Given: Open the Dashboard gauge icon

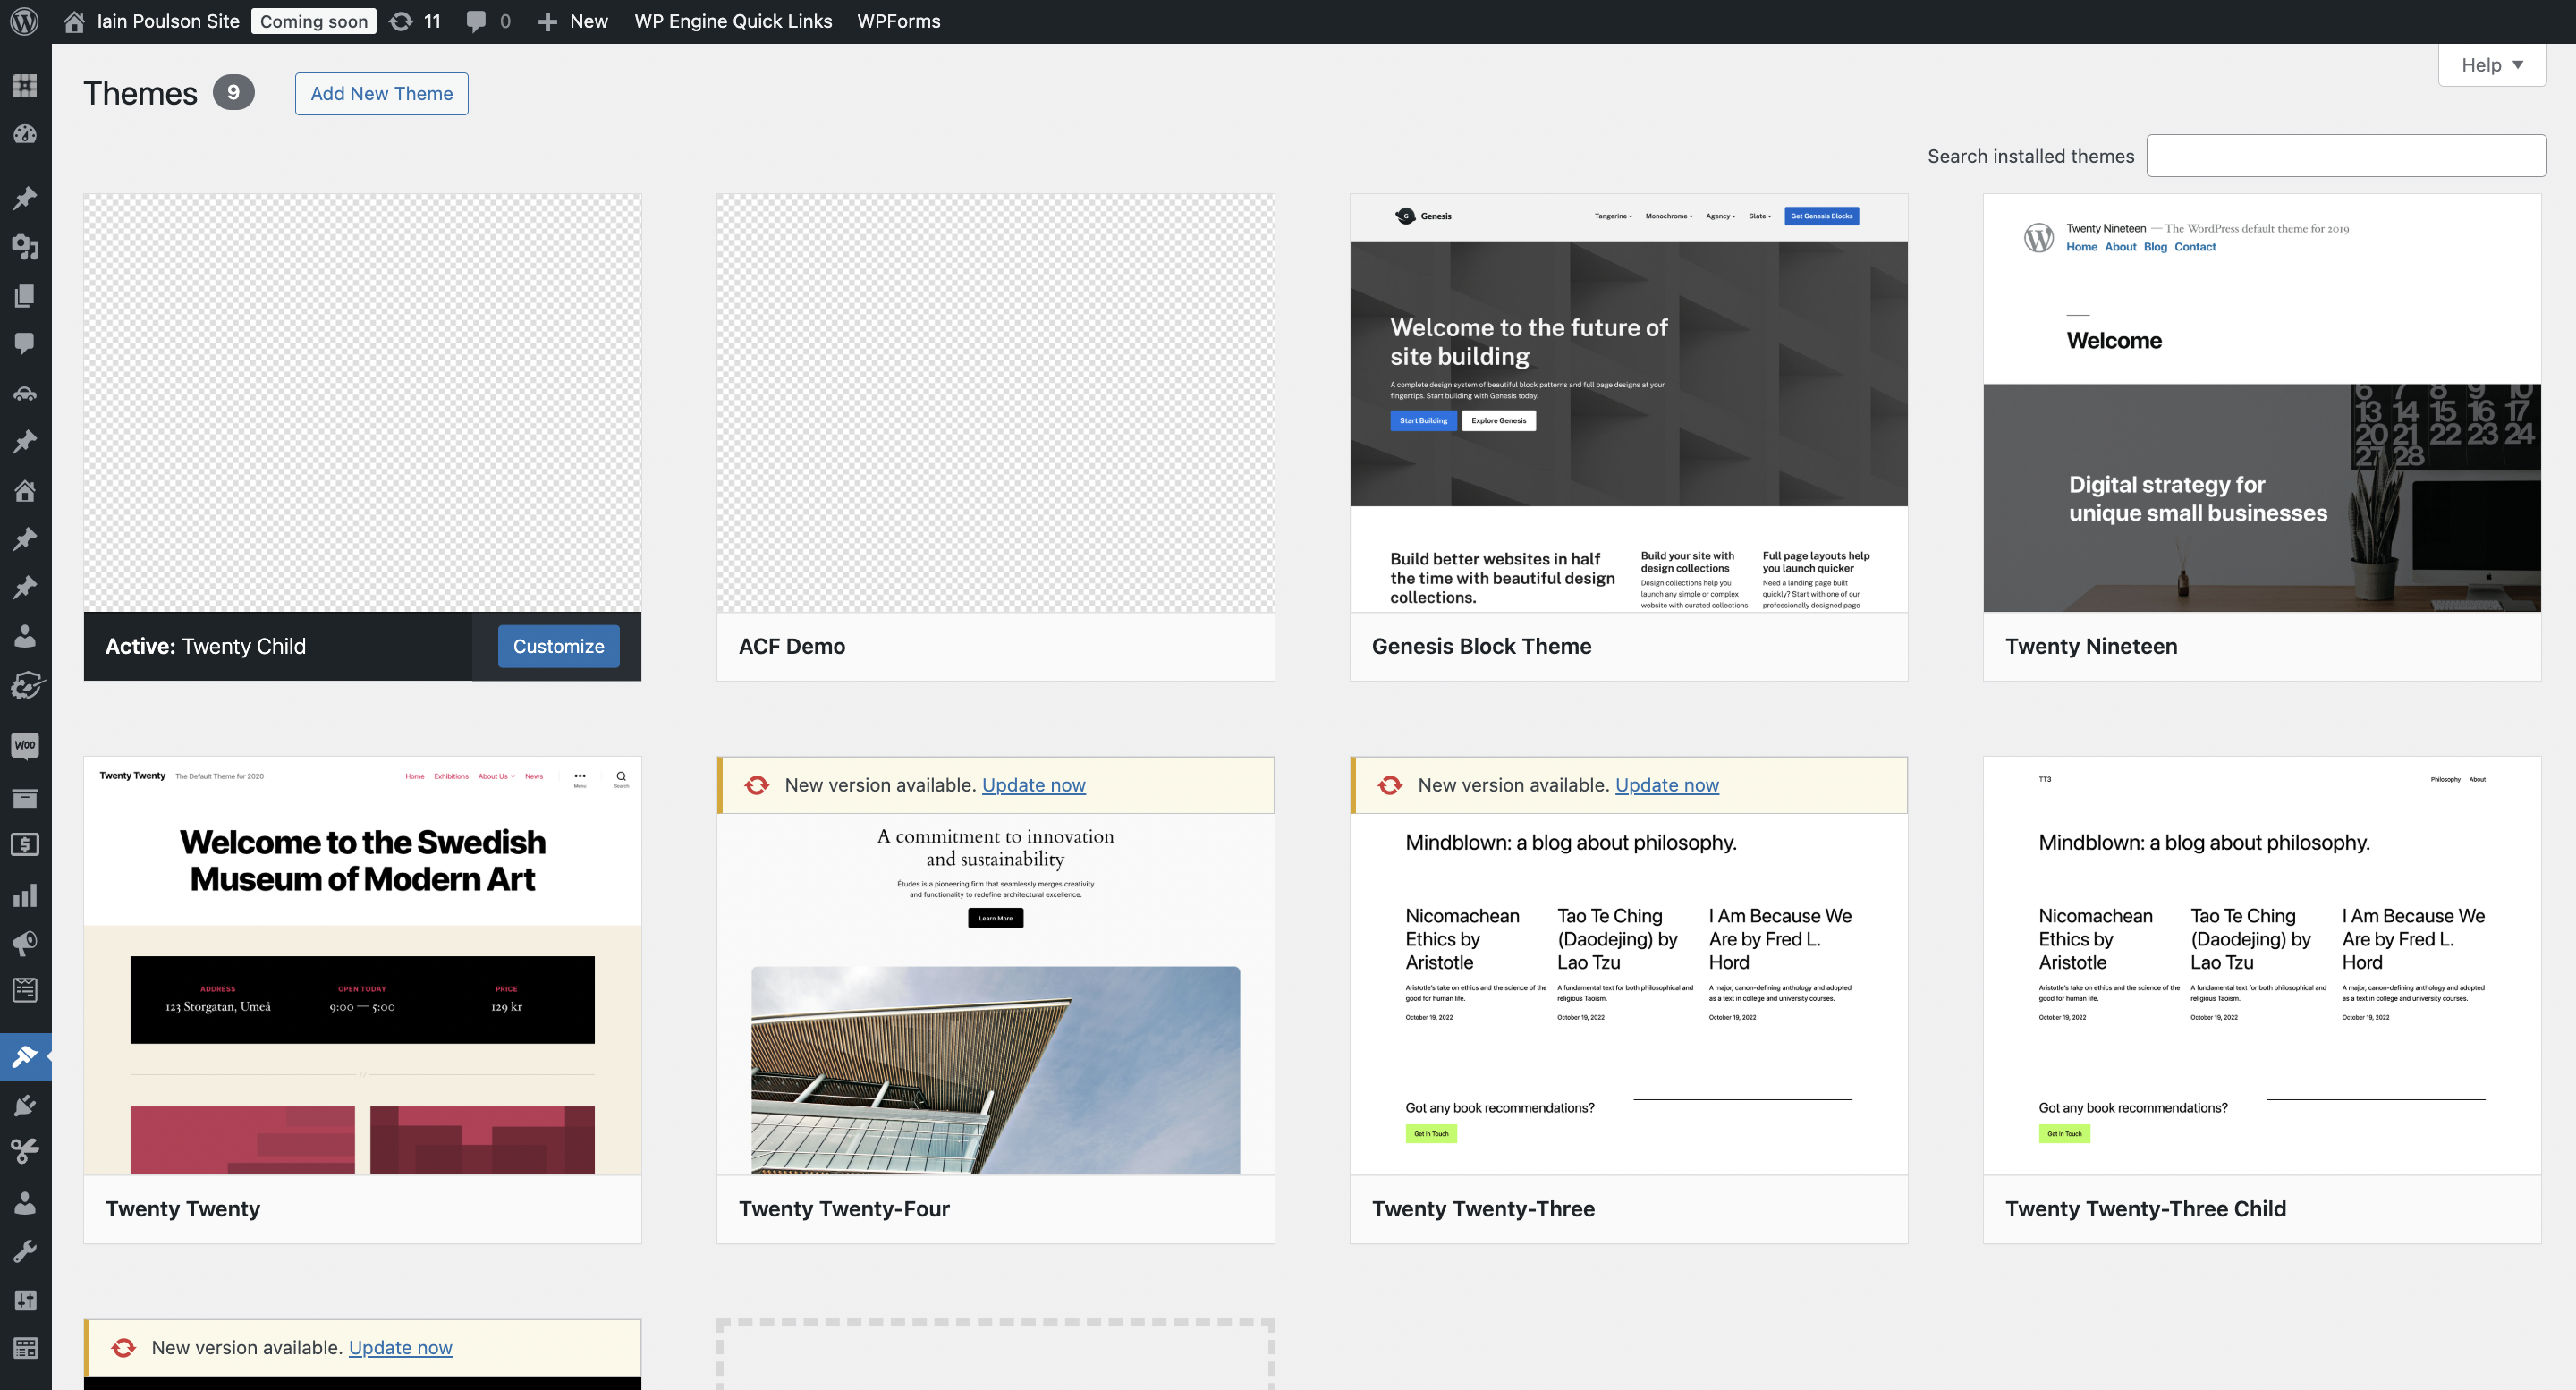Looking at the screenshot, I should 25,134.
